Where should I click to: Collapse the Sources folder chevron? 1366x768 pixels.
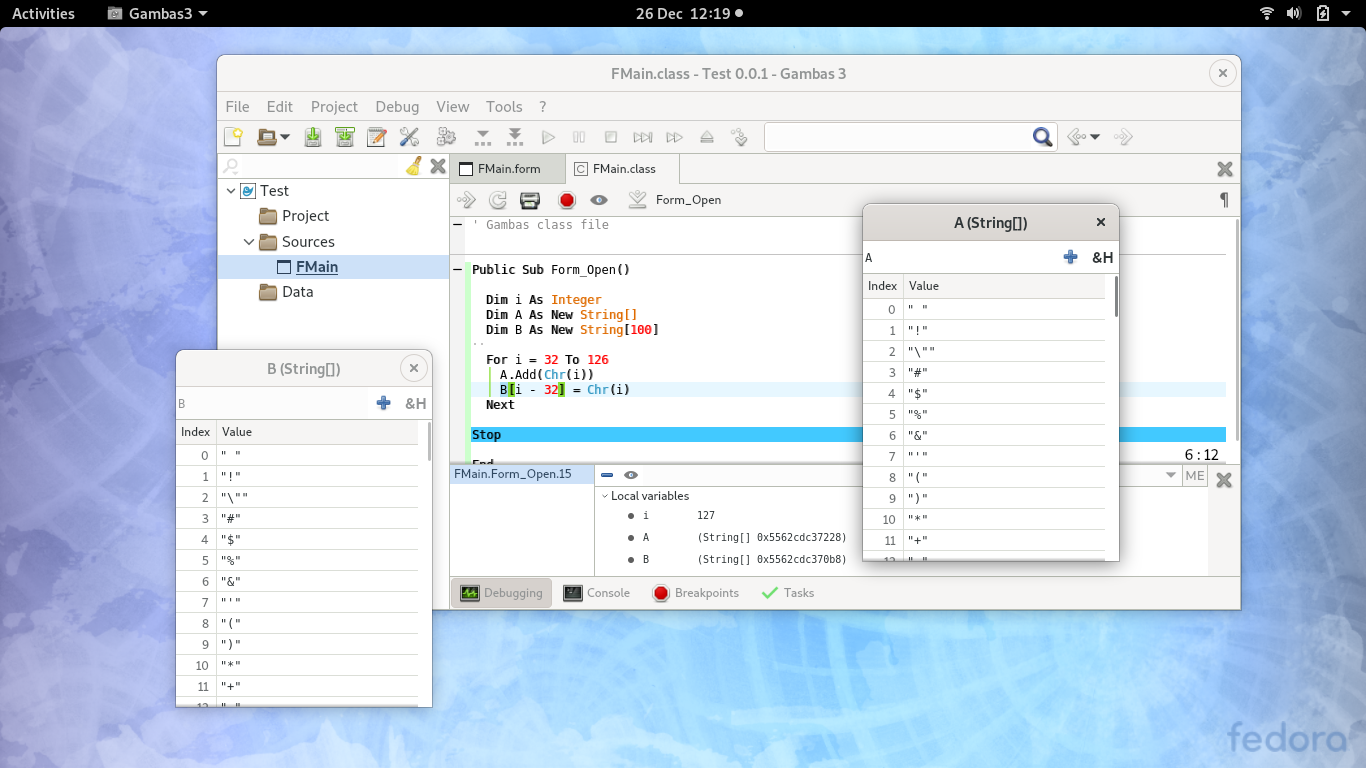pos(250,242)
